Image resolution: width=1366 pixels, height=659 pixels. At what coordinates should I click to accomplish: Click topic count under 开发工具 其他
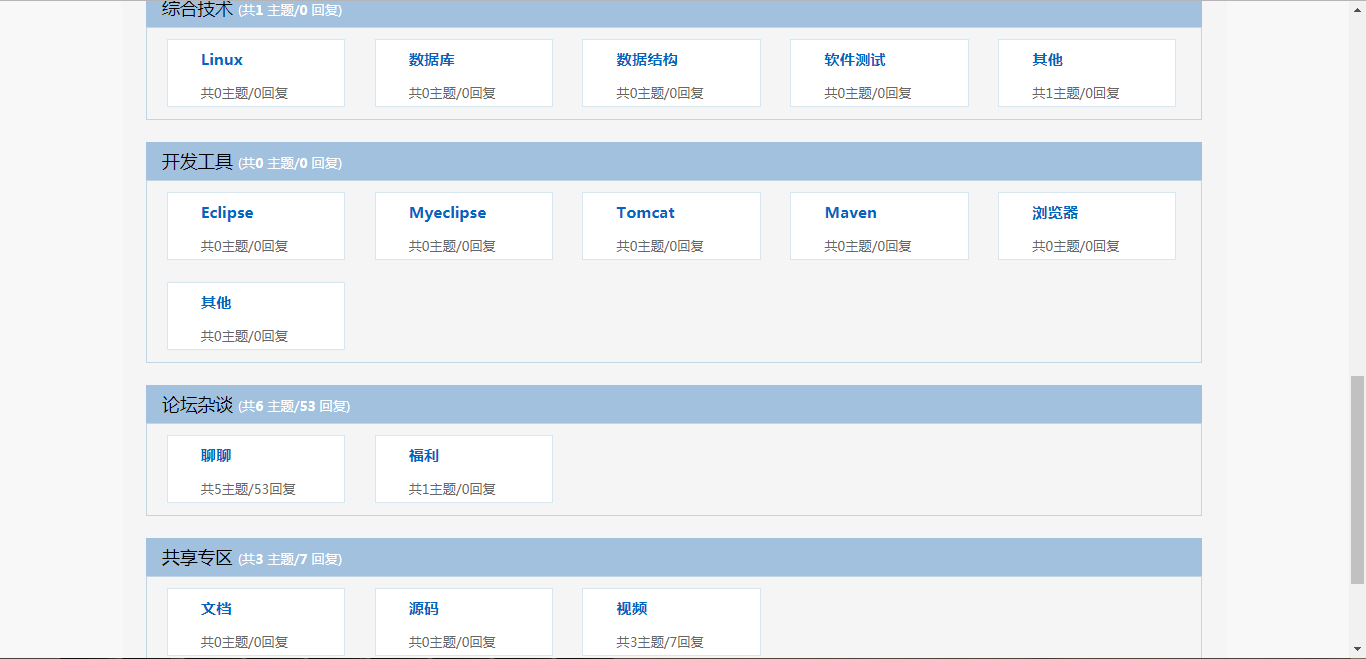pyautogui.click(x=244, y=336)
